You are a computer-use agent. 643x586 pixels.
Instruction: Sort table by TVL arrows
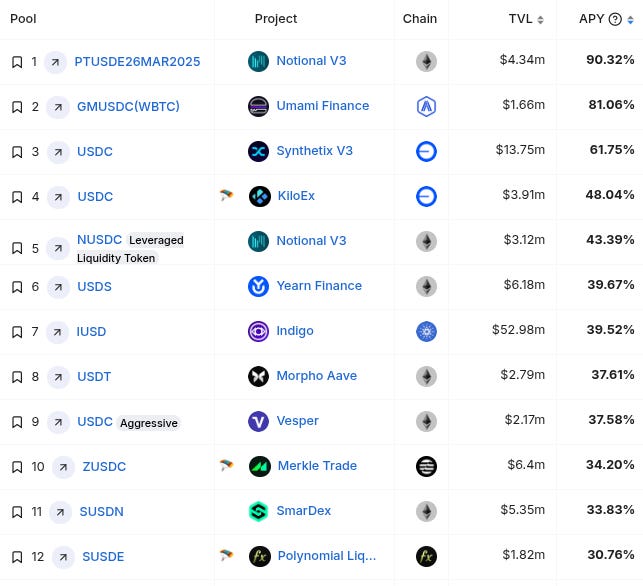[540, 20]
